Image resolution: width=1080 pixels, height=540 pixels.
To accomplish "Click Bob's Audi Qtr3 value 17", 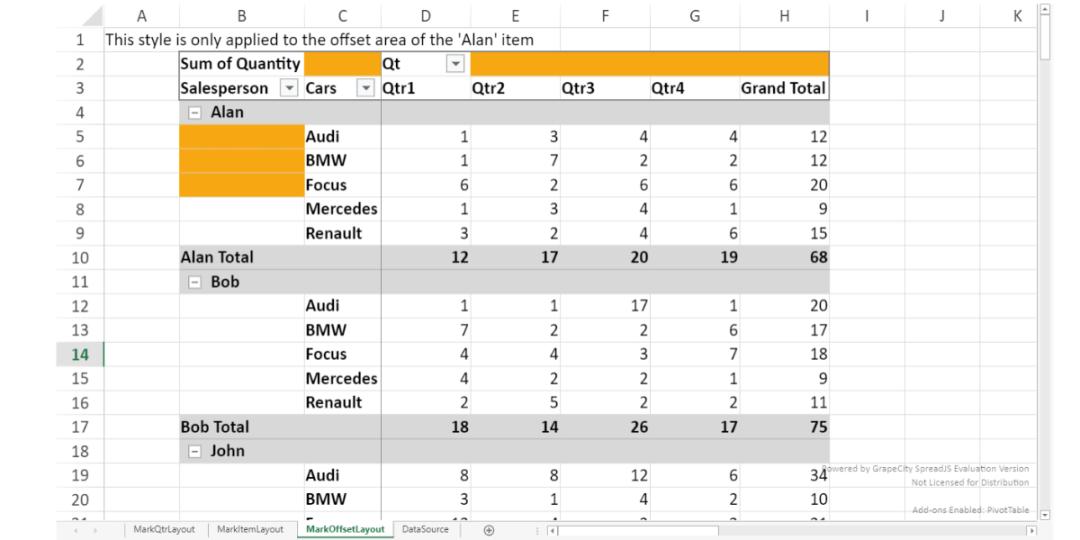I will coord(605,306).
